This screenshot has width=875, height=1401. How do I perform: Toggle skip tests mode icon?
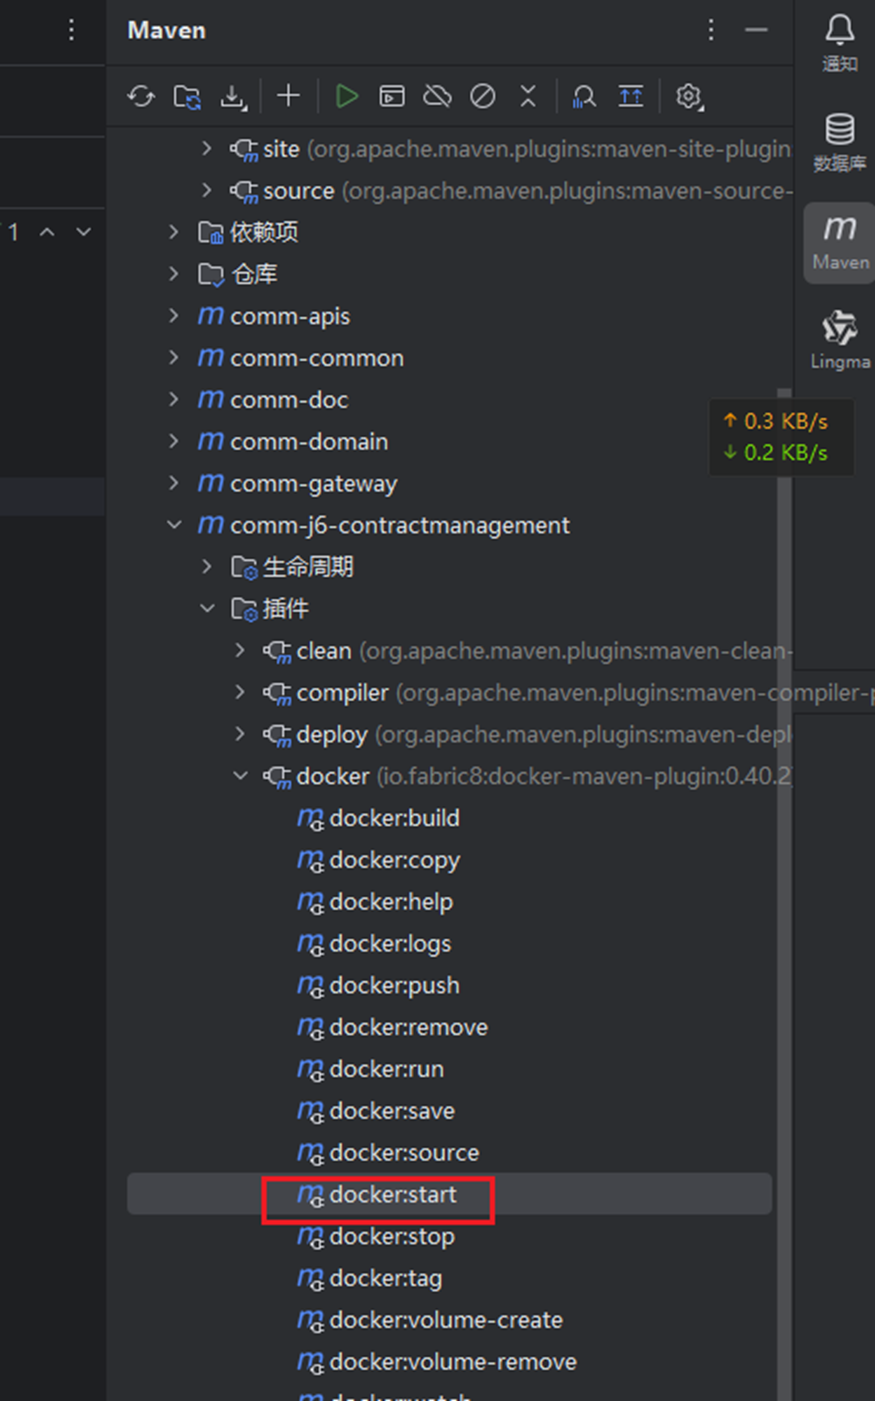point(483,96)
